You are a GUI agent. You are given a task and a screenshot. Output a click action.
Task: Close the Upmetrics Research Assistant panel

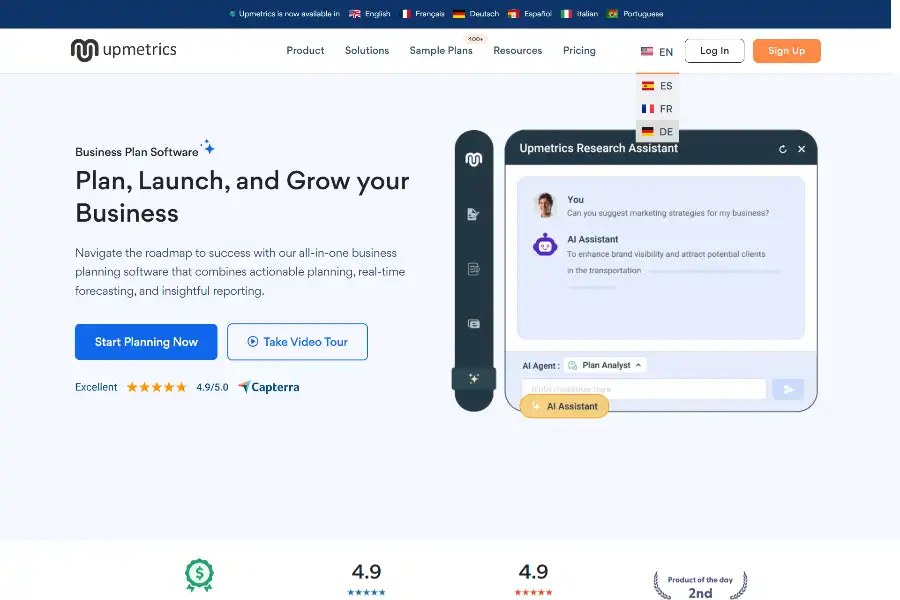pyautogui.click(x=801, y=149)
